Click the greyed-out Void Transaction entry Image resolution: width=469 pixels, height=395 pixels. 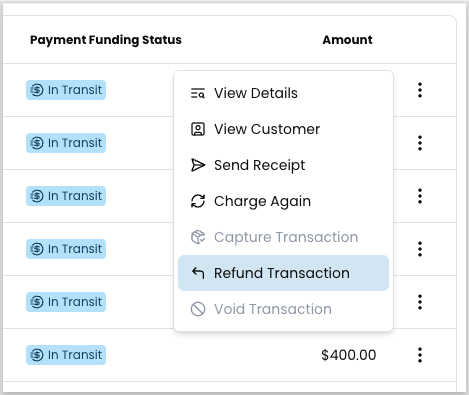[x=283, y=309]
